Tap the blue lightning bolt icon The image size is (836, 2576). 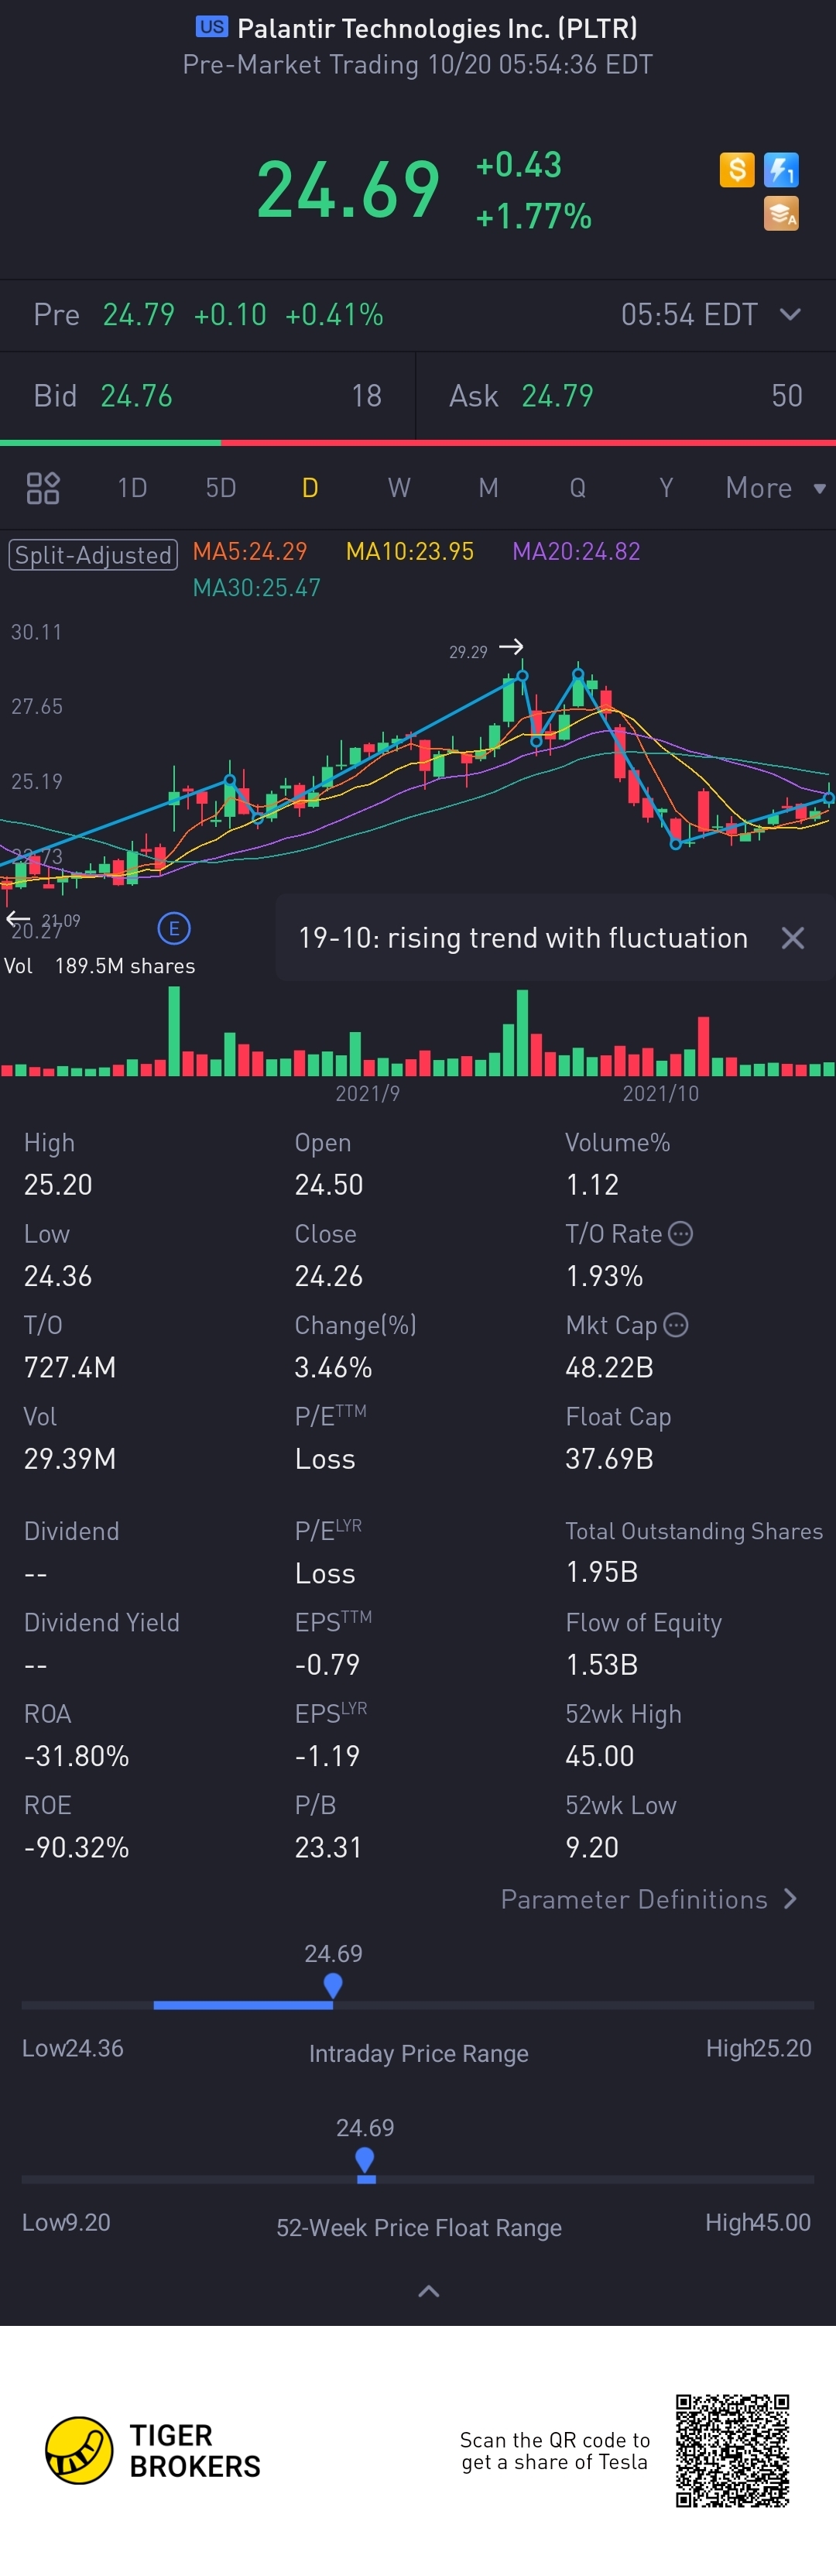[781, 170]
